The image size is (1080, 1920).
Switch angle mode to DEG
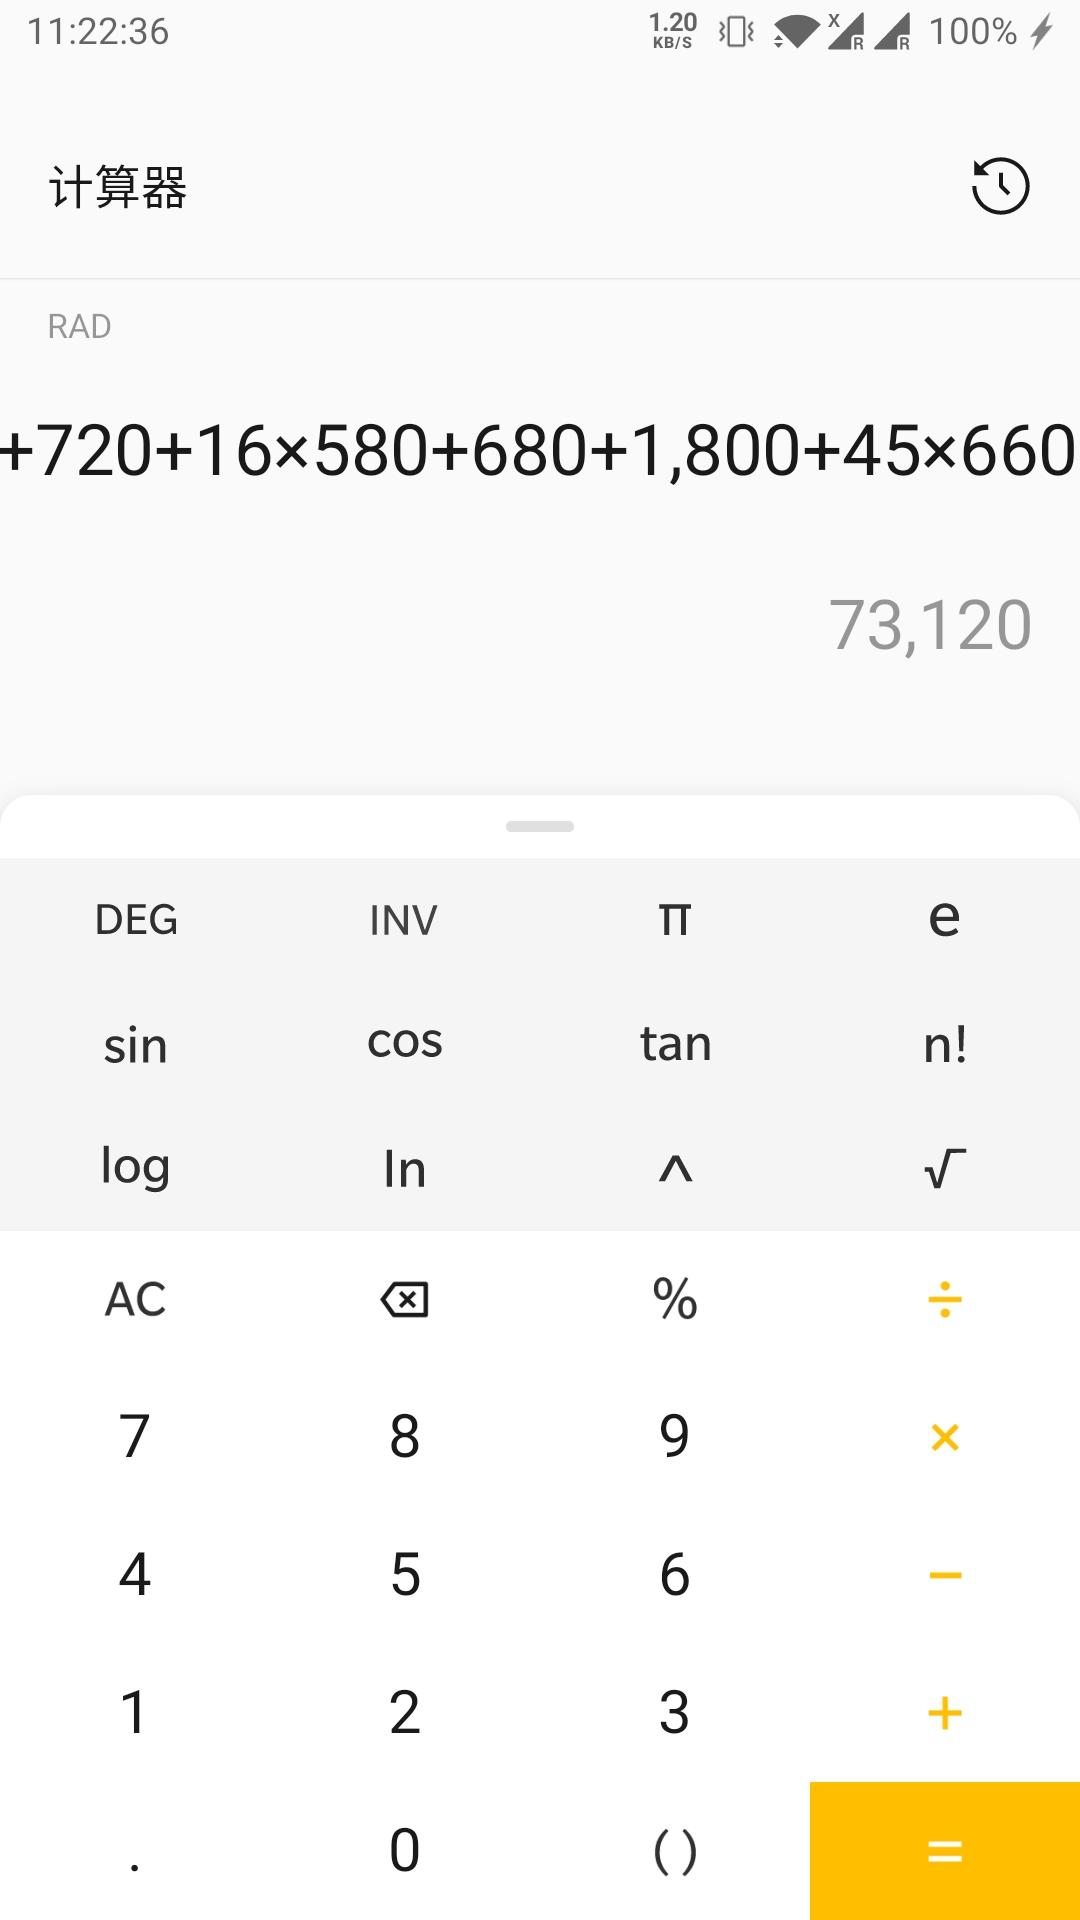pos(136,919)
